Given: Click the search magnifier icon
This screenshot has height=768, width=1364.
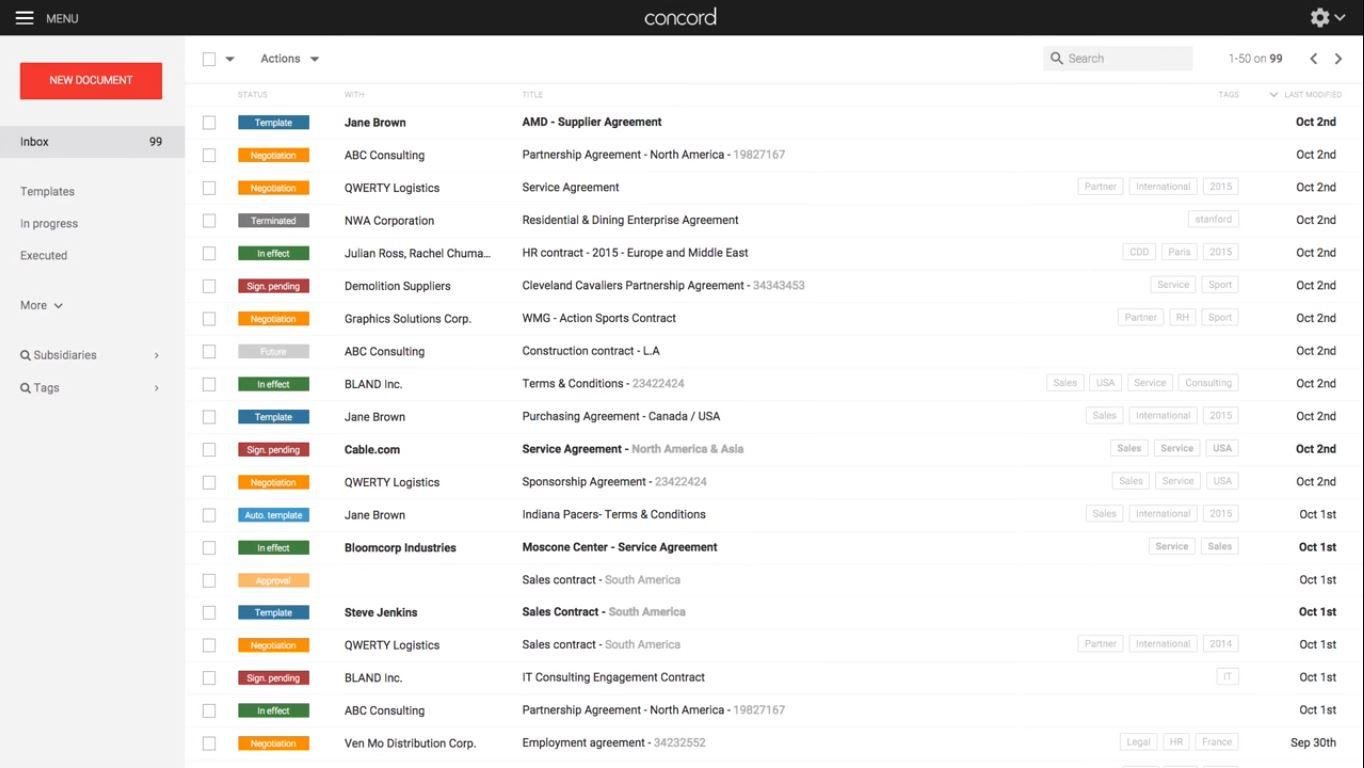Looking at the screenshot, I should [x=1056, y=59].
